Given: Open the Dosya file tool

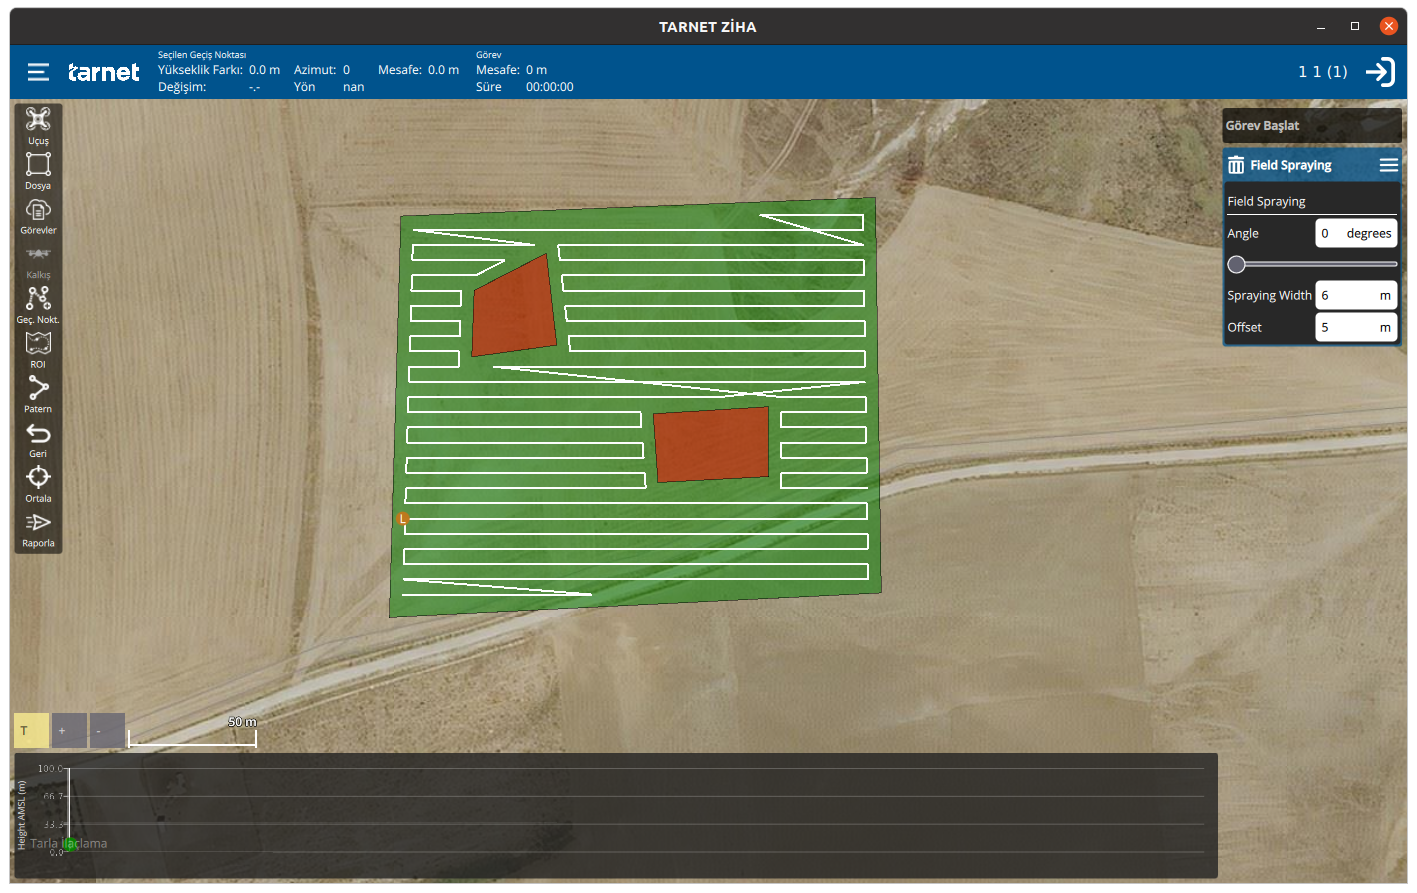Looking at the screenshot, I should pos(38,171).
